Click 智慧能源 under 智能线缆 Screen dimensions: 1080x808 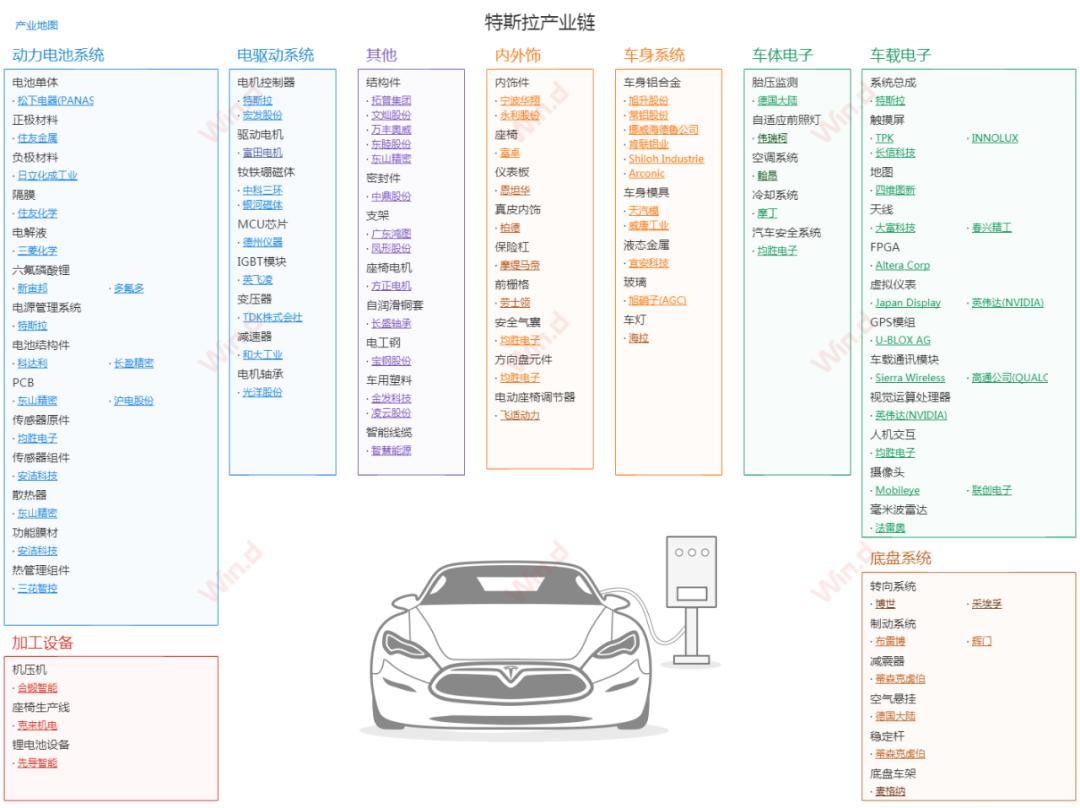[x=391, y=451]
